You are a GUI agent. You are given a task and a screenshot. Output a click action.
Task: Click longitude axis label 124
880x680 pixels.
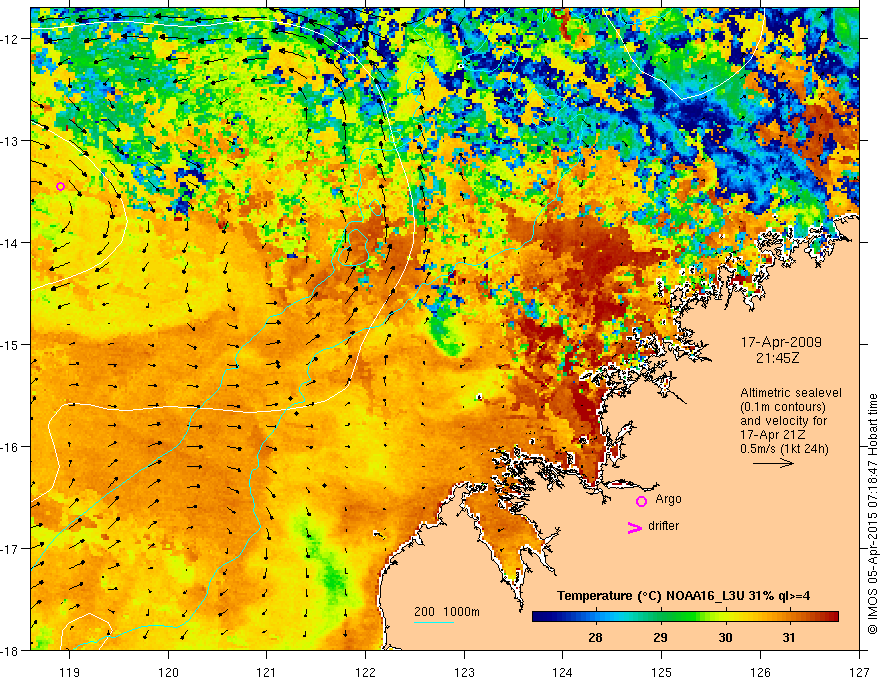pos(563,672)
